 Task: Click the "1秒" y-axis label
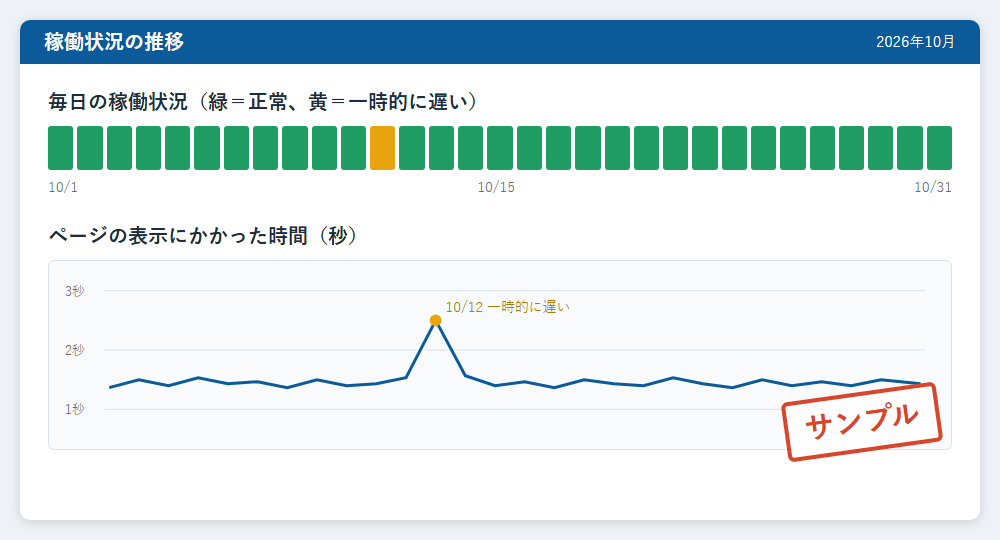click(x=74, y=409)
